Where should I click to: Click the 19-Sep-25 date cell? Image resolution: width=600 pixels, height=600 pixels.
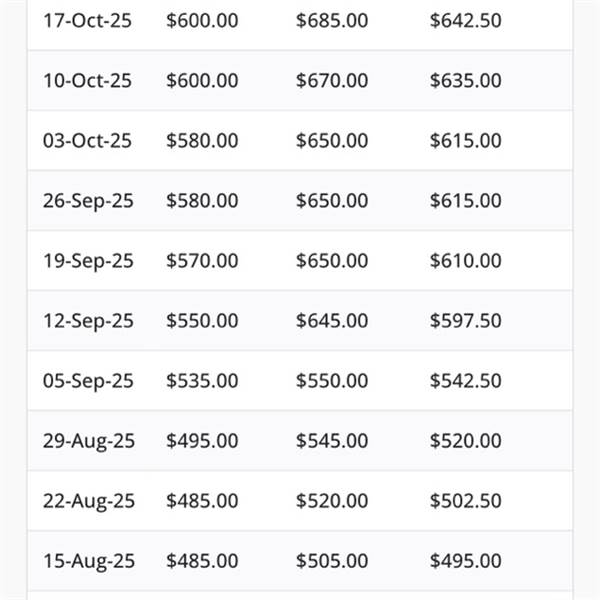tap(87, 260)
